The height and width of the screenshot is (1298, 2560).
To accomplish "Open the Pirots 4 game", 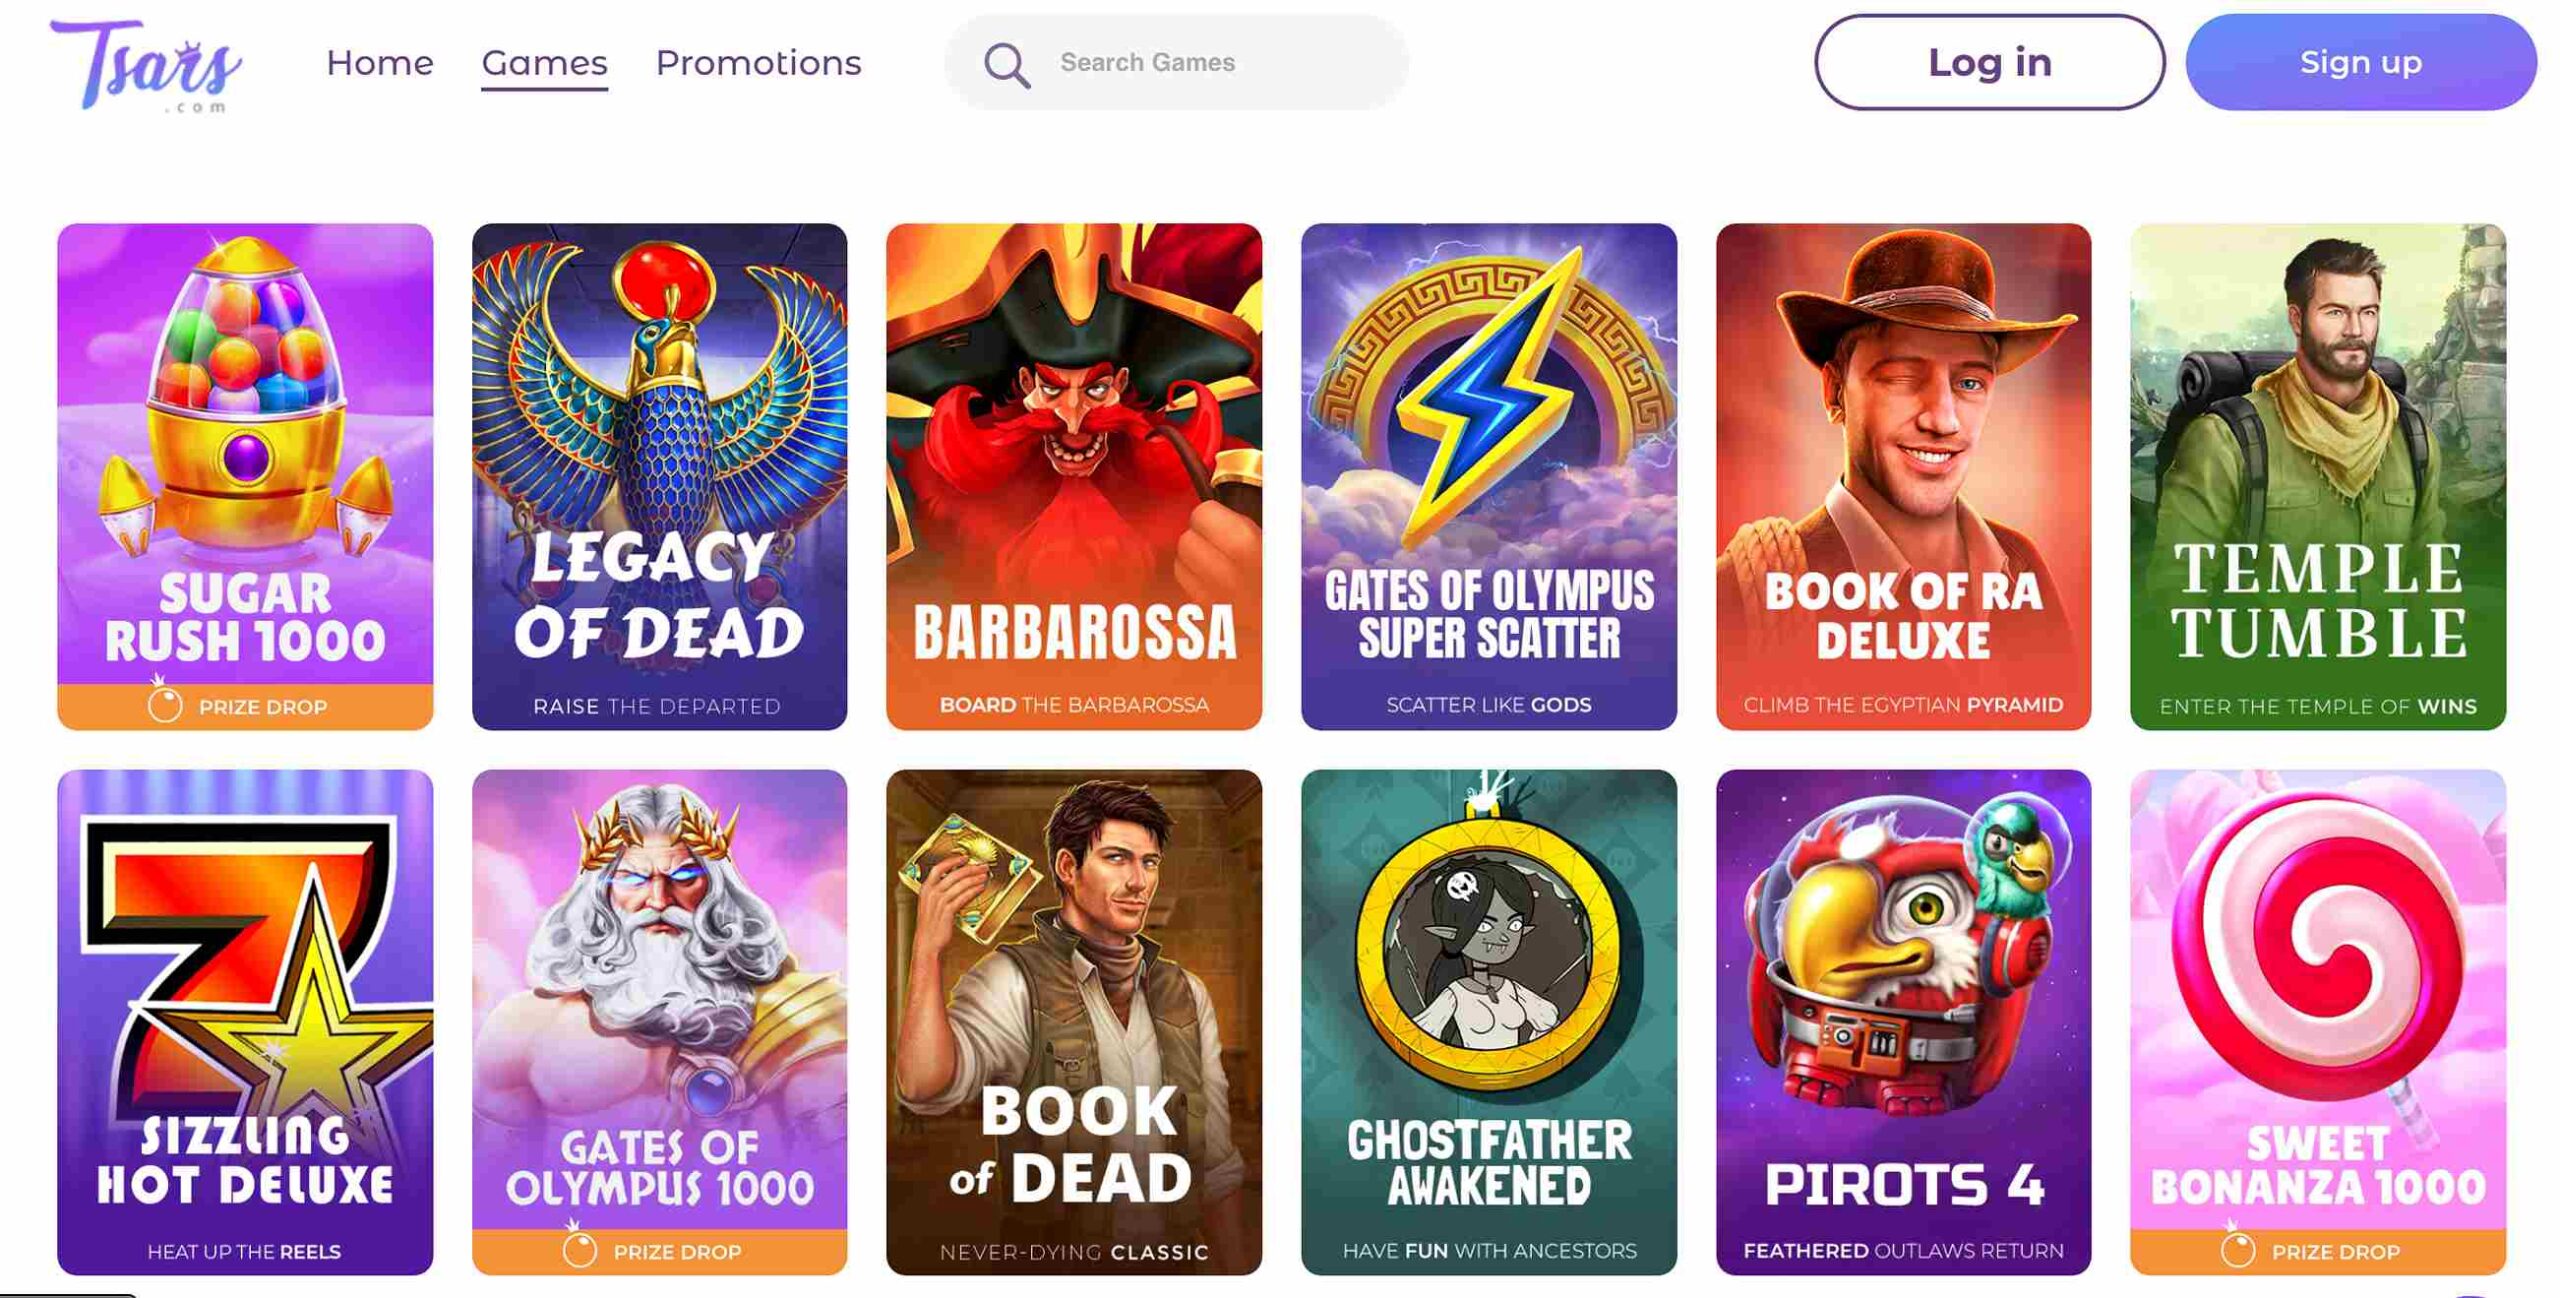I will (x=1903, y=1020).
